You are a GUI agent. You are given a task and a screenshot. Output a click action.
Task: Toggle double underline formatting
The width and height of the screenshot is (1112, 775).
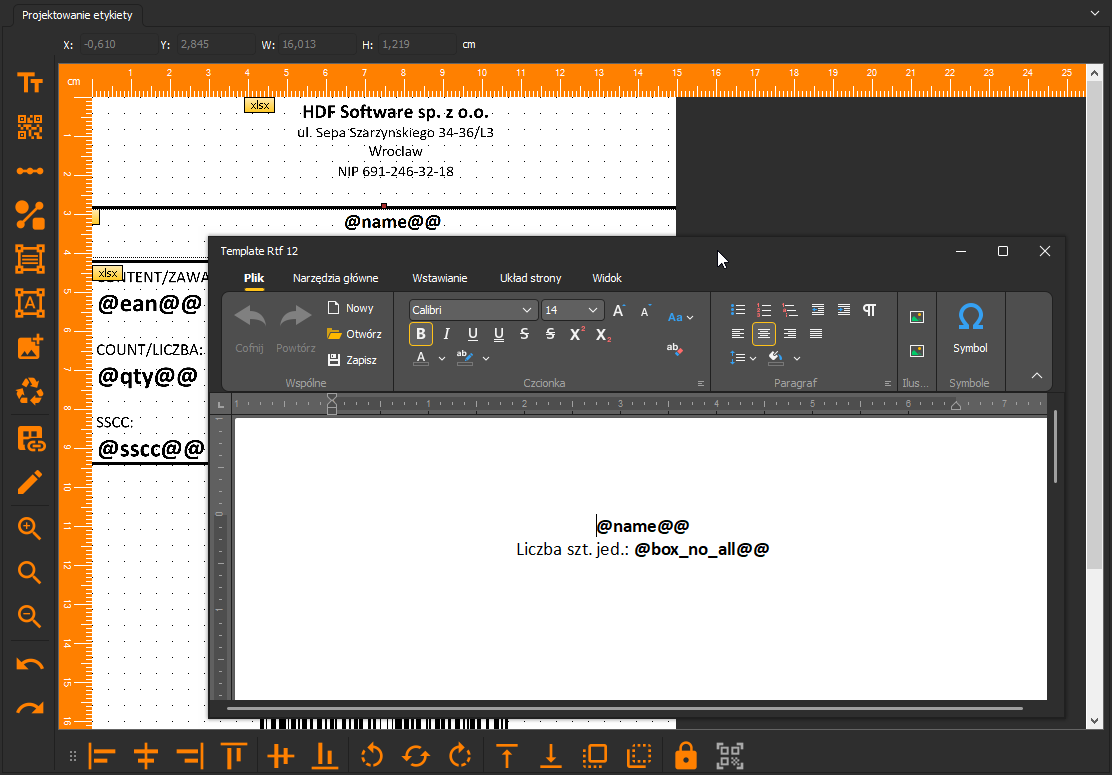pos(499,334)
